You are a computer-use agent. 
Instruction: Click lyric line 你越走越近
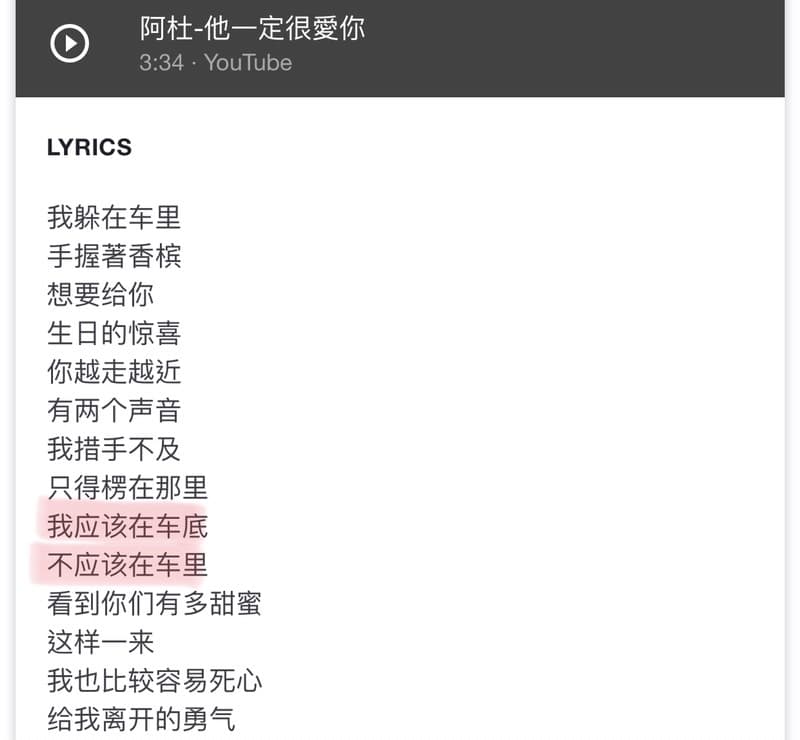pos(114,372)
